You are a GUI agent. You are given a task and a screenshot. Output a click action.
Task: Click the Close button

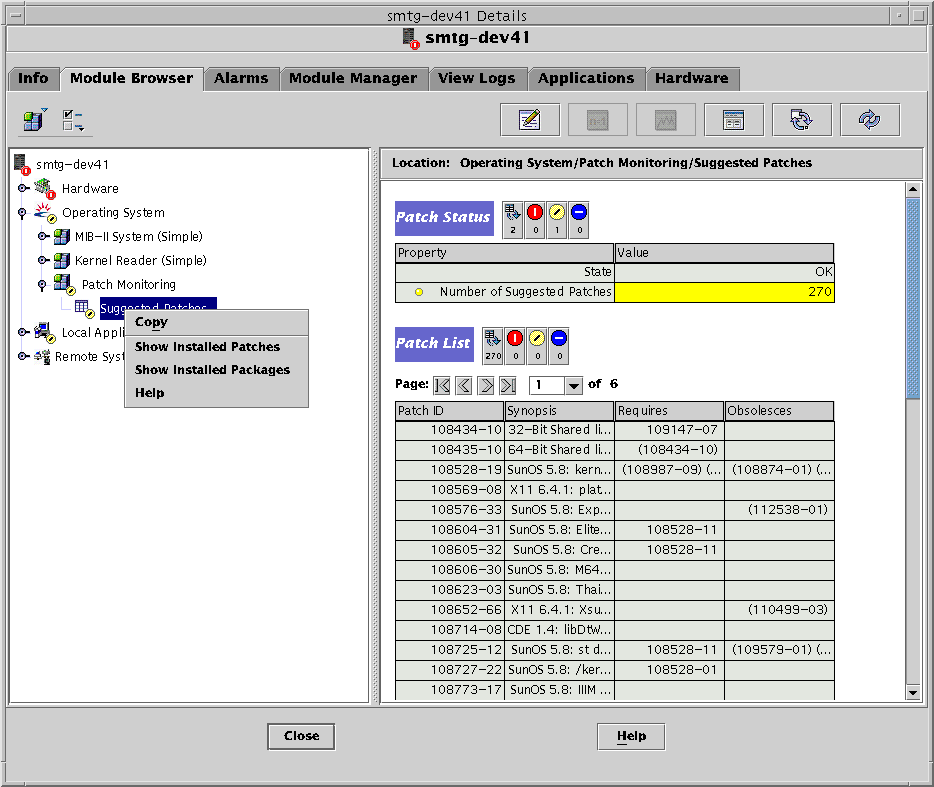coord(301,736)
